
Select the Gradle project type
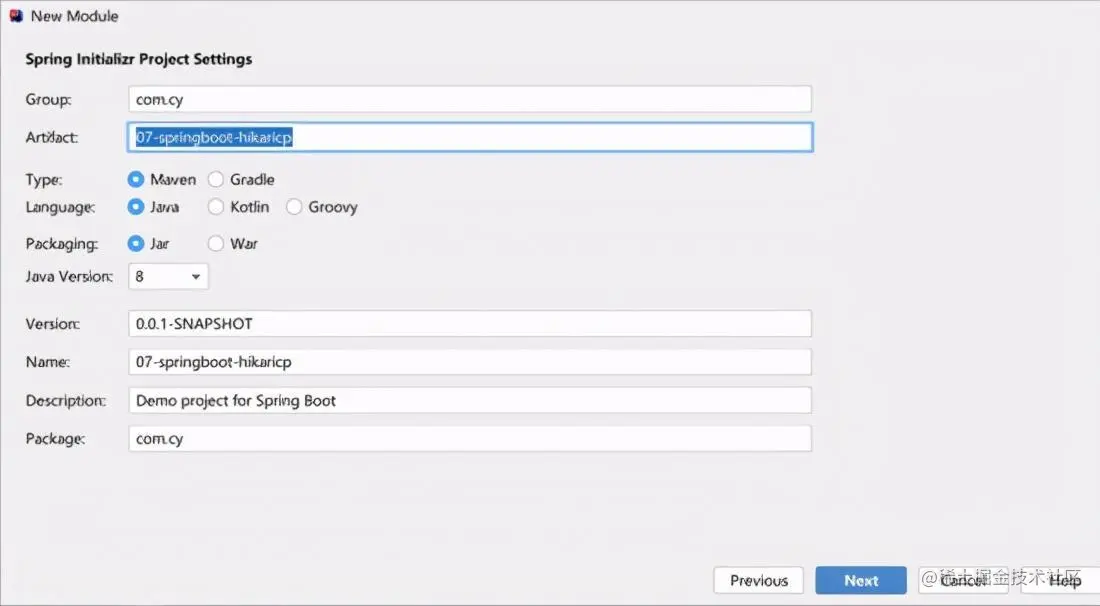[x=215, y=179]
